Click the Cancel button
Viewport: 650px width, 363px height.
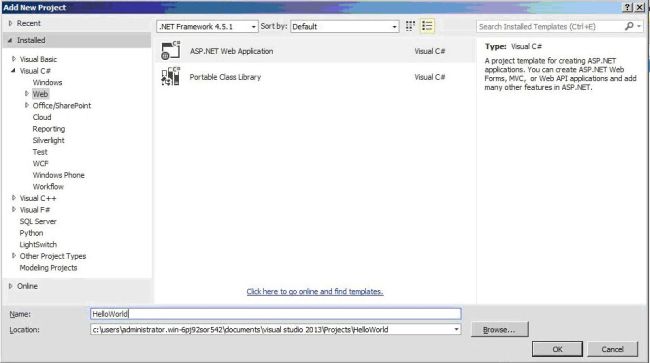click(x=612, y=349)
